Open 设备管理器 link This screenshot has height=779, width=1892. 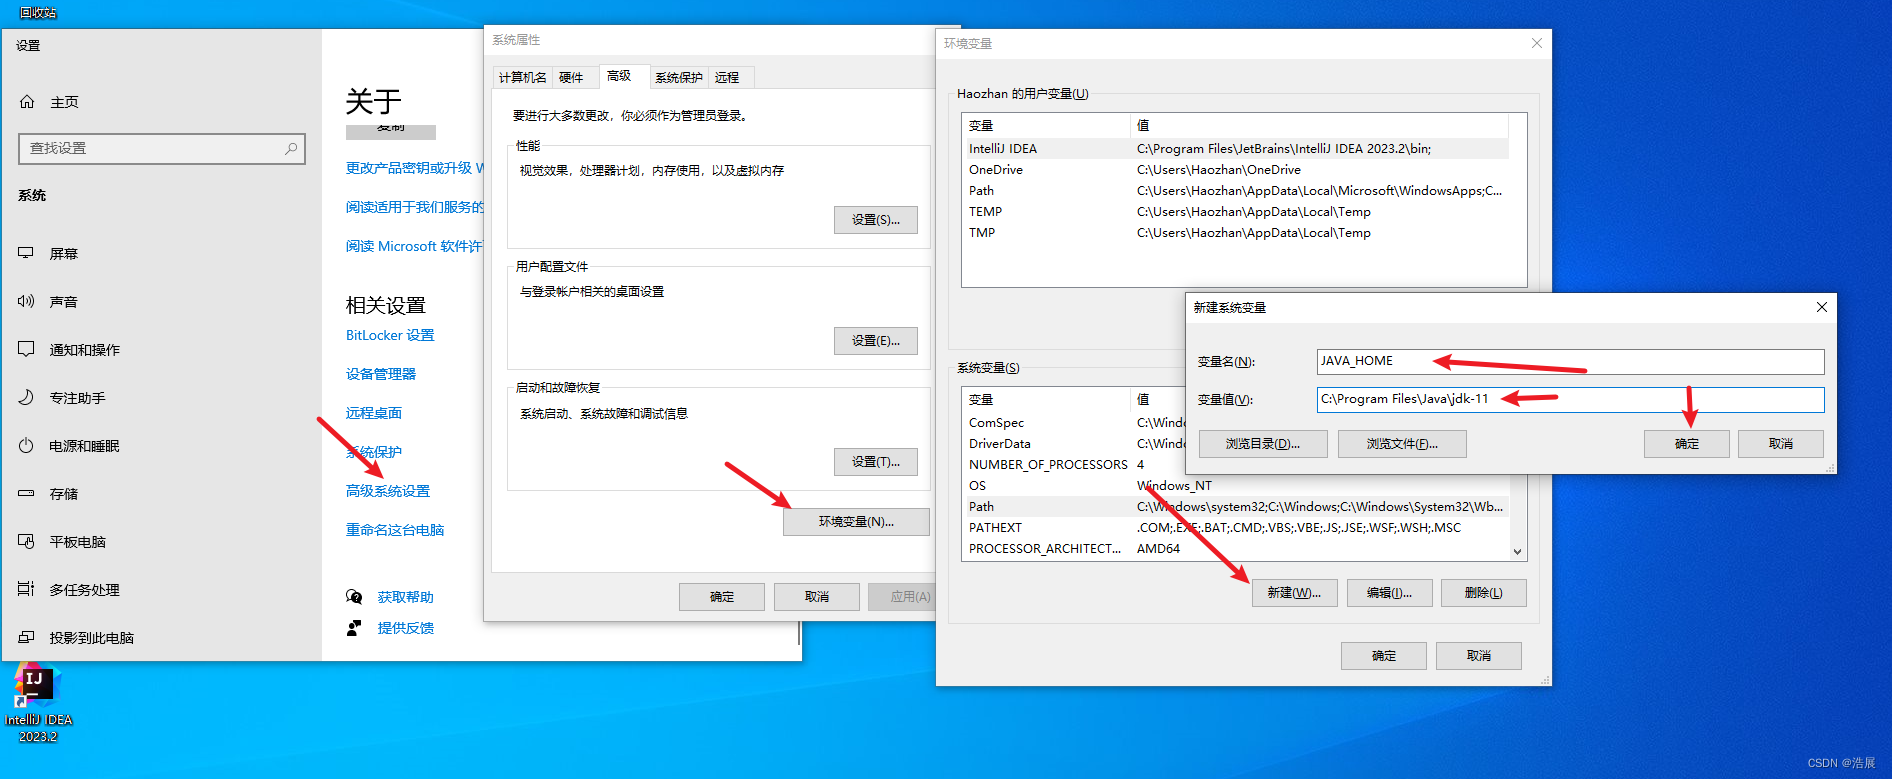coord(381,374)
